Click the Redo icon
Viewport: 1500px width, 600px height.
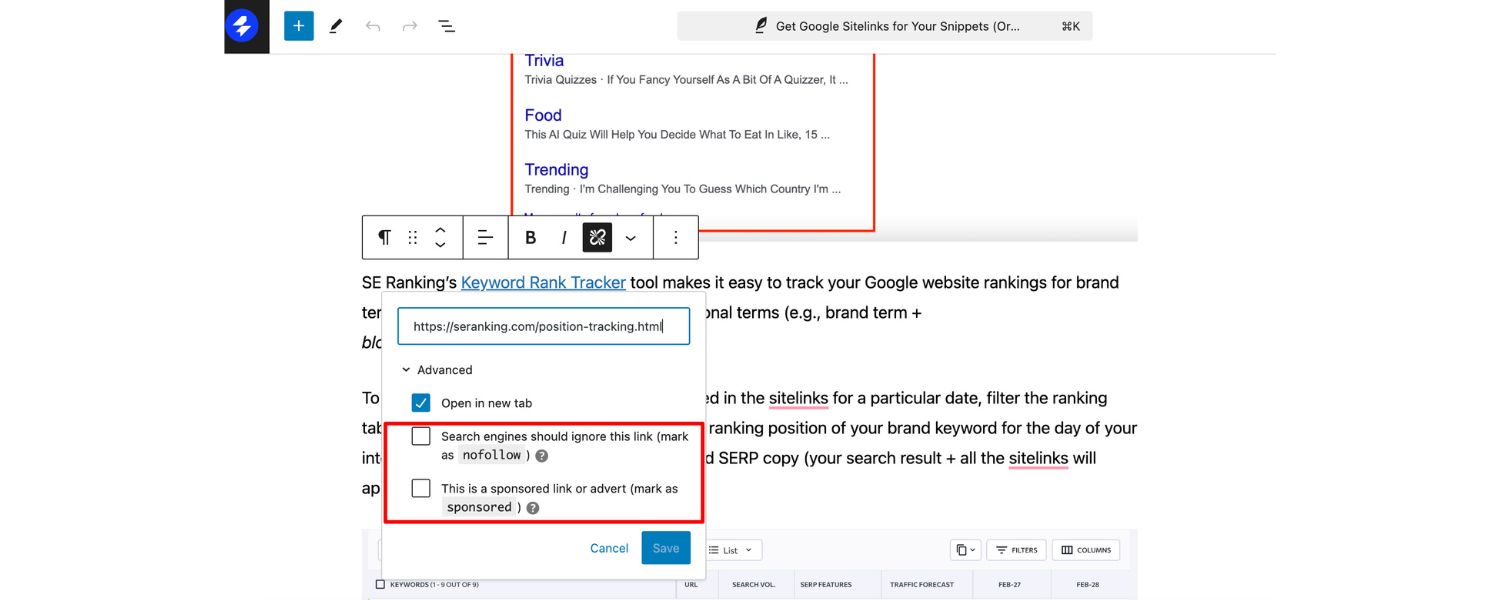[409, 26]
